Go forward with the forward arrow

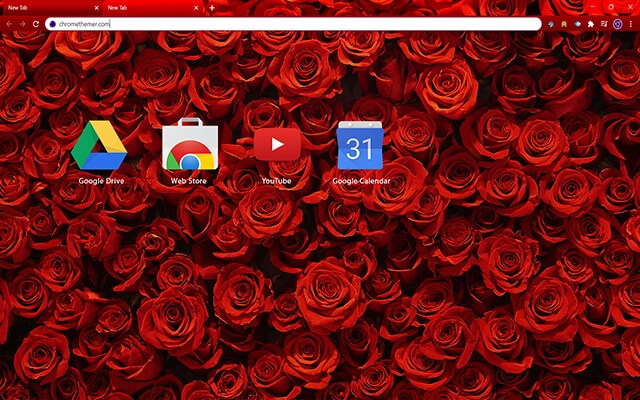22,24
